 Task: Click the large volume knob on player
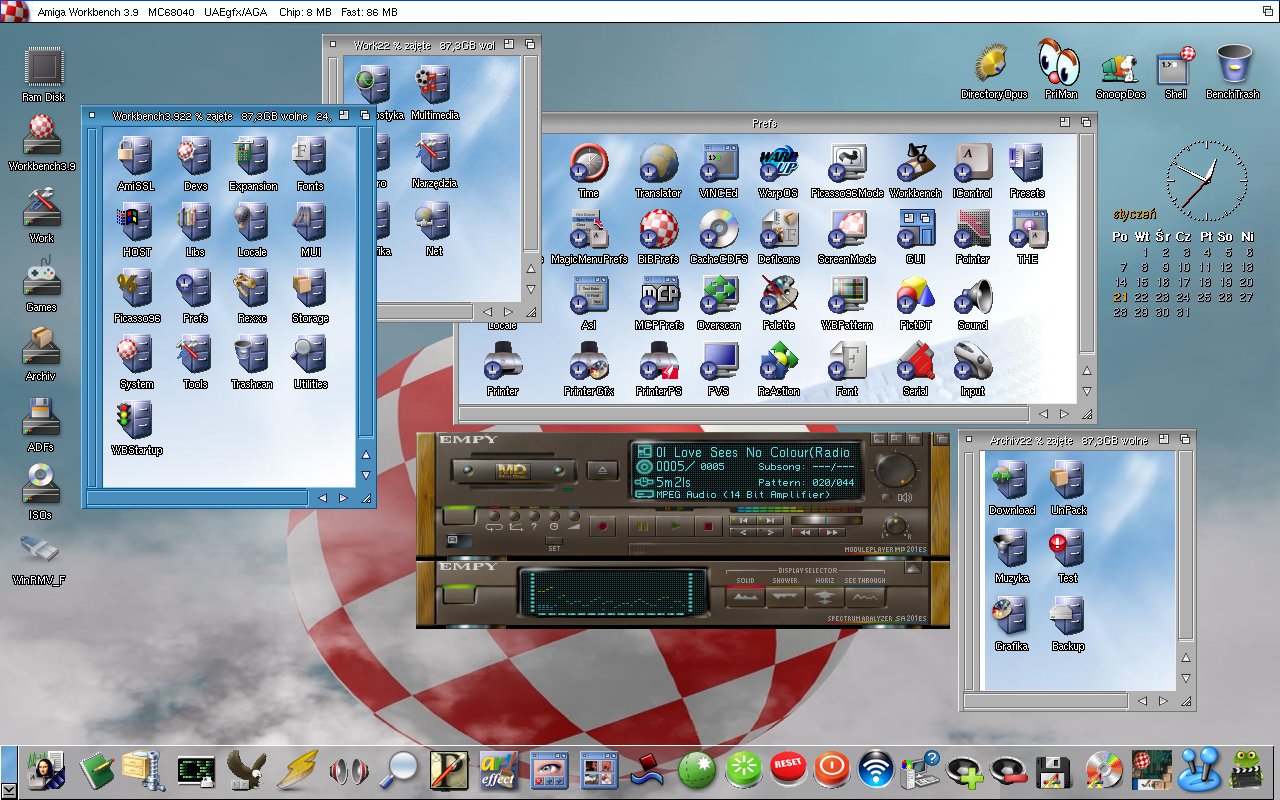(896, 470)
